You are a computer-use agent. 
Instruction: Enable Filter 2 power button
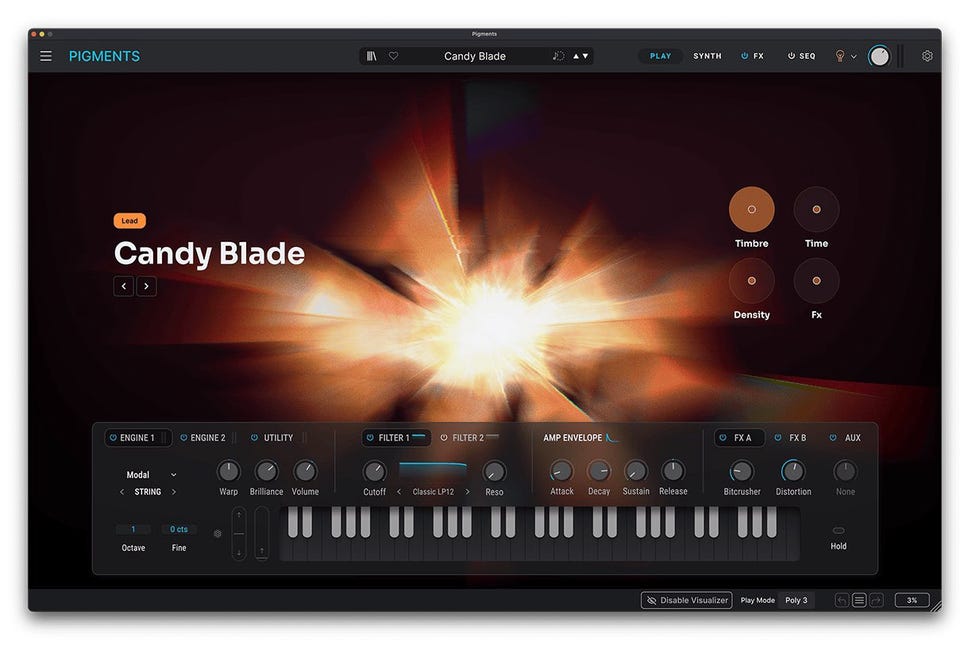(x=444, y=438)
